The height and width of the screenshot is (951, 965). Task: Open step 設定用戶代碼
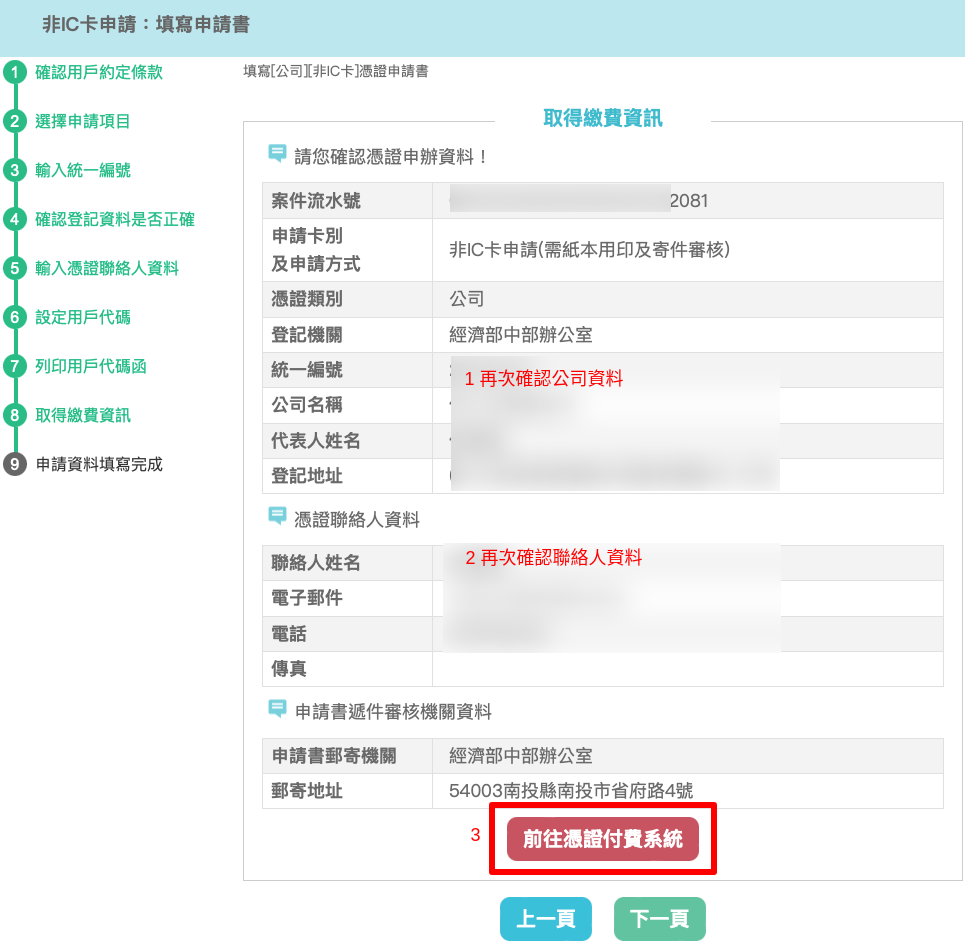[x=82, y=317]
